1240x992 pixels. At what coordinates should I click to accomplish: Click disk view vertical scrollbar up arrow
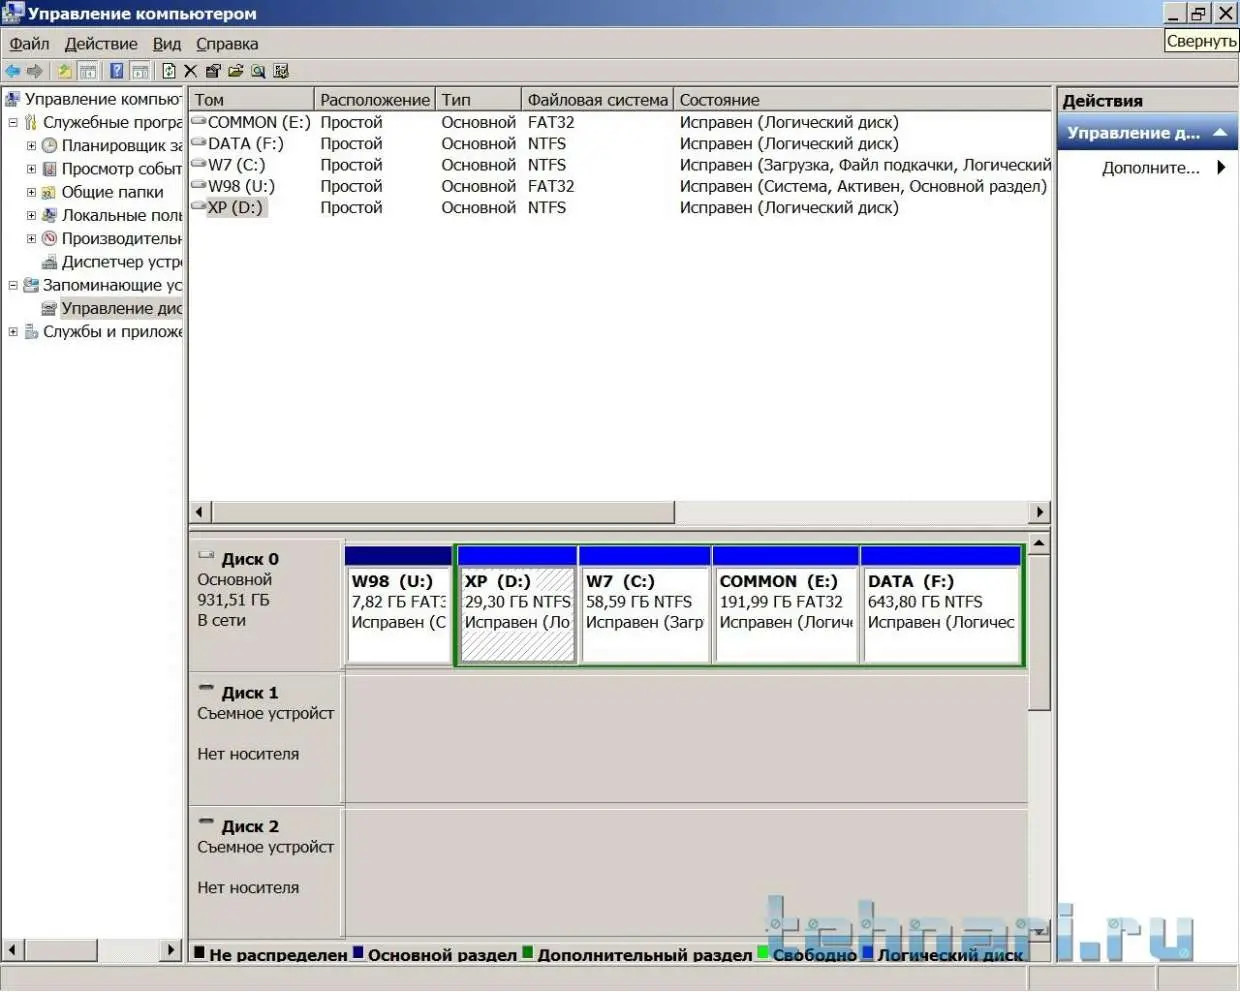pyautogui.click(x=1039, y=543)
